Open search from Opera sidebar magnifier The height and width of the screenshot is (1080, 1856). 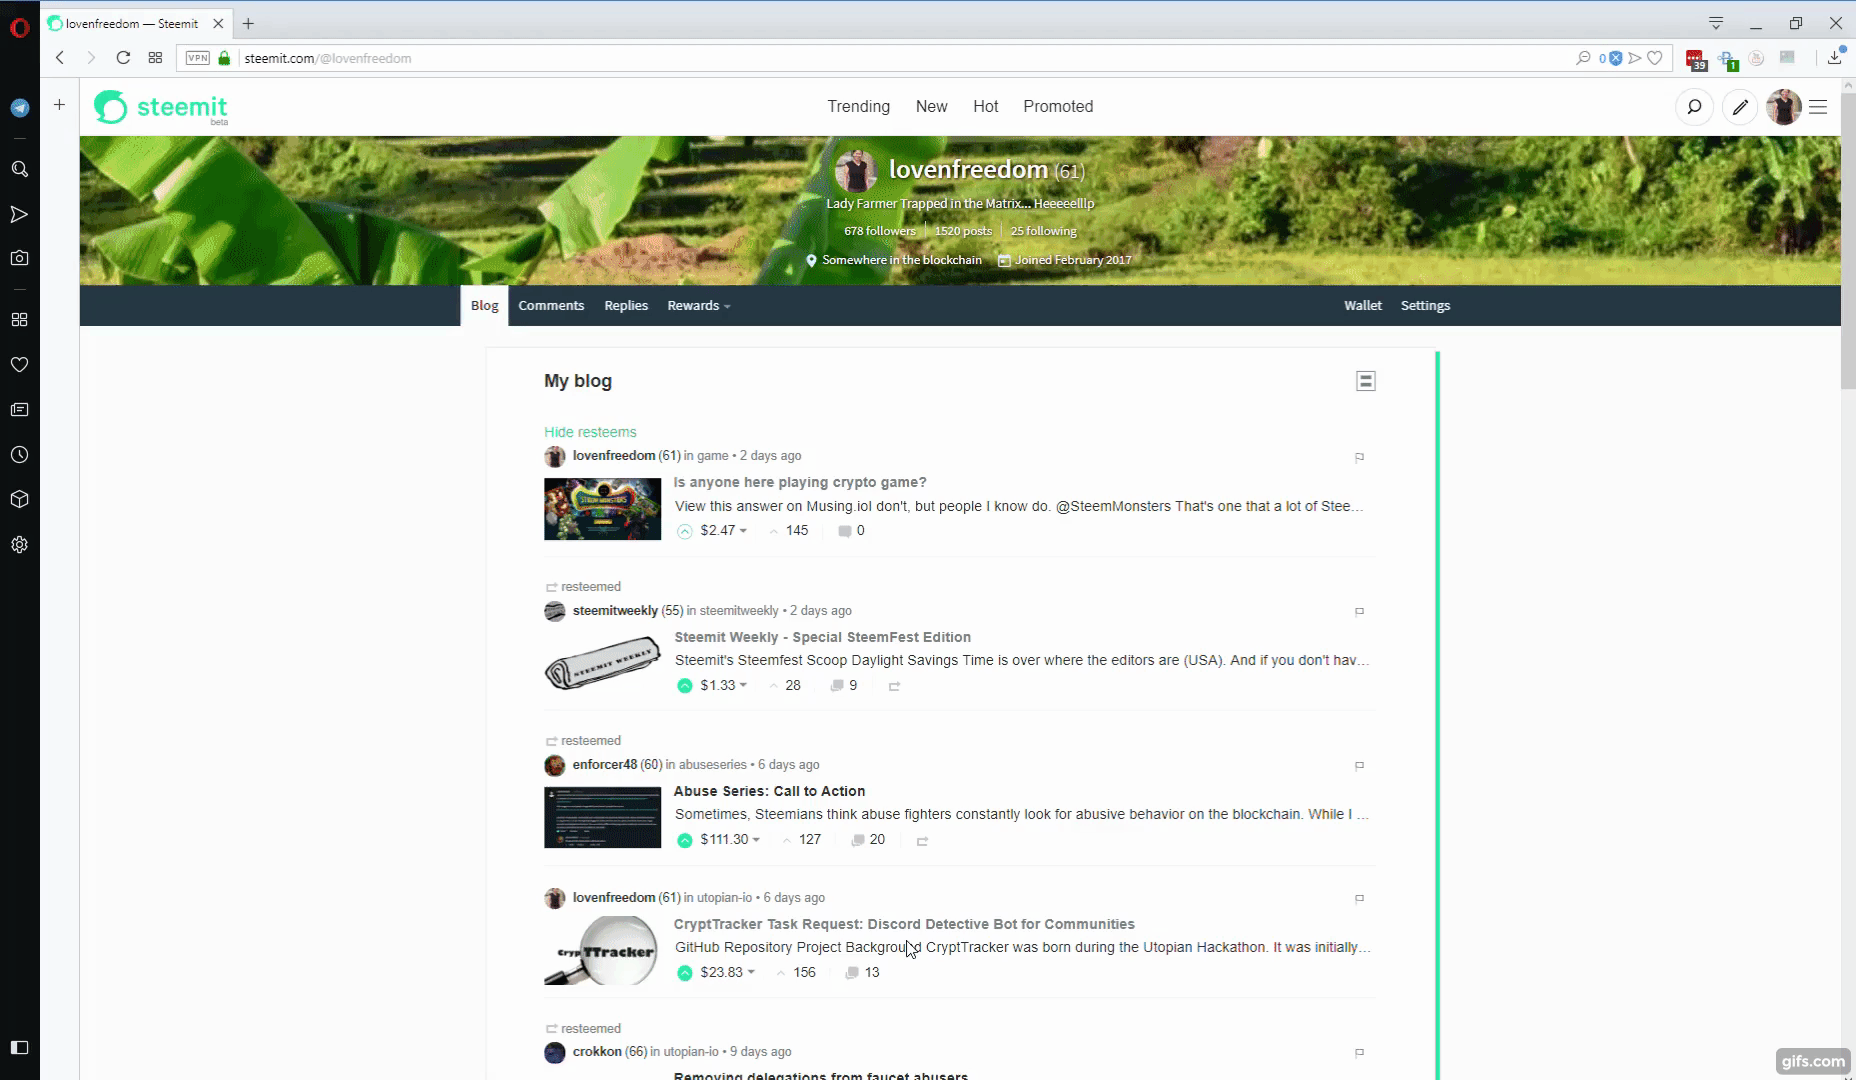(20, 169)
